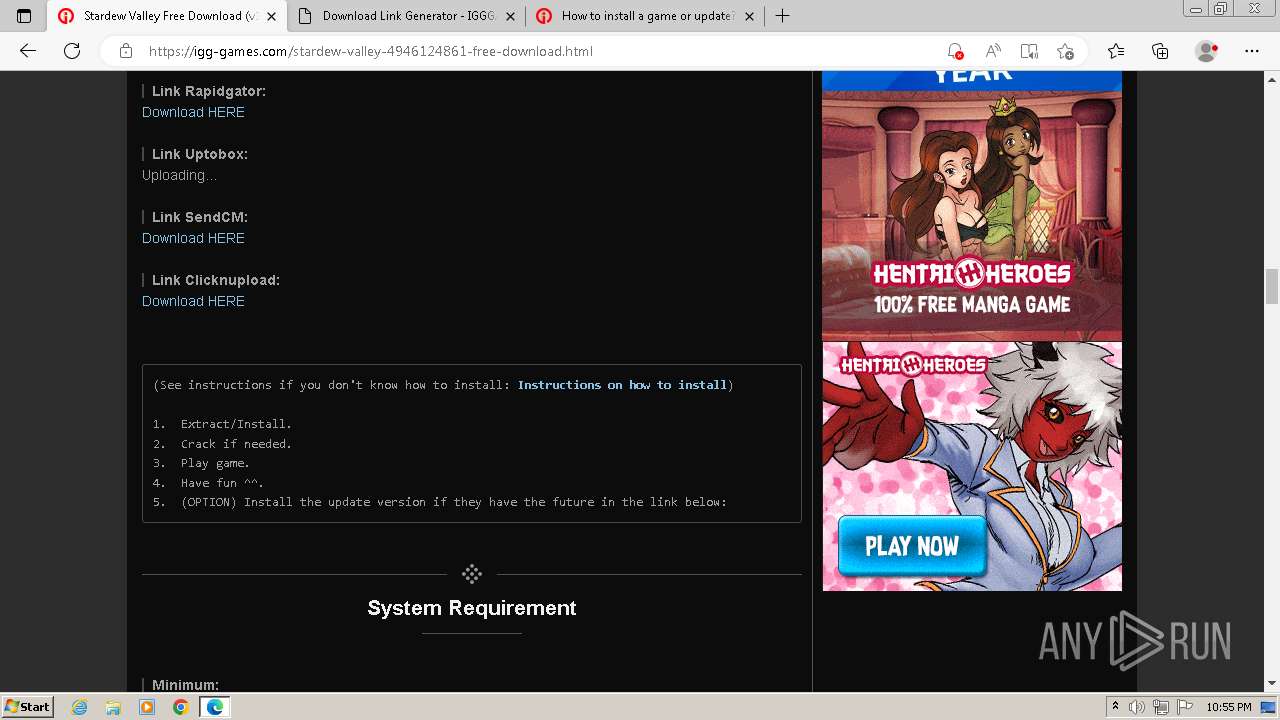Select the Uploading… text
Viewport: 1280px width, 720px height.
coord(179,175)
